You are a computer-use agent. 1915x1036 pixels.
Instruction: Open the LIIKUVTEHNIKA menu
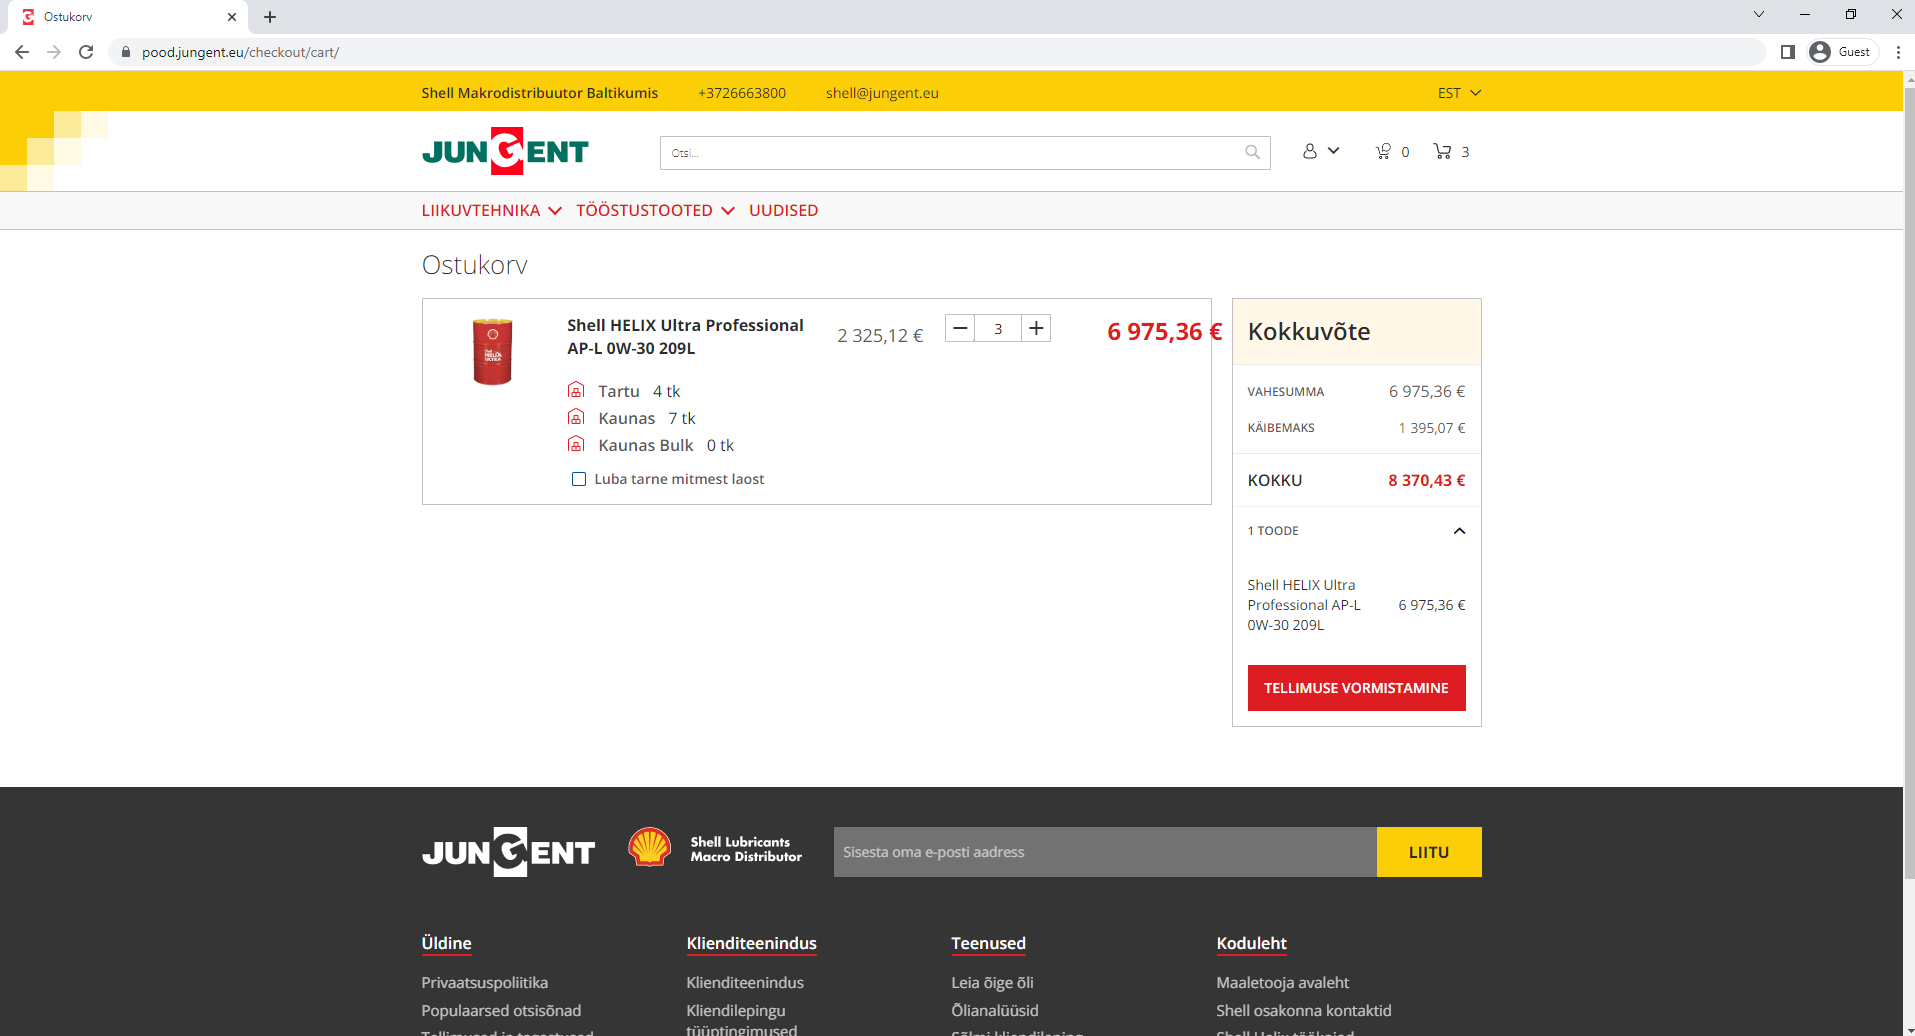pyautogui.click(x=491, y=210)
